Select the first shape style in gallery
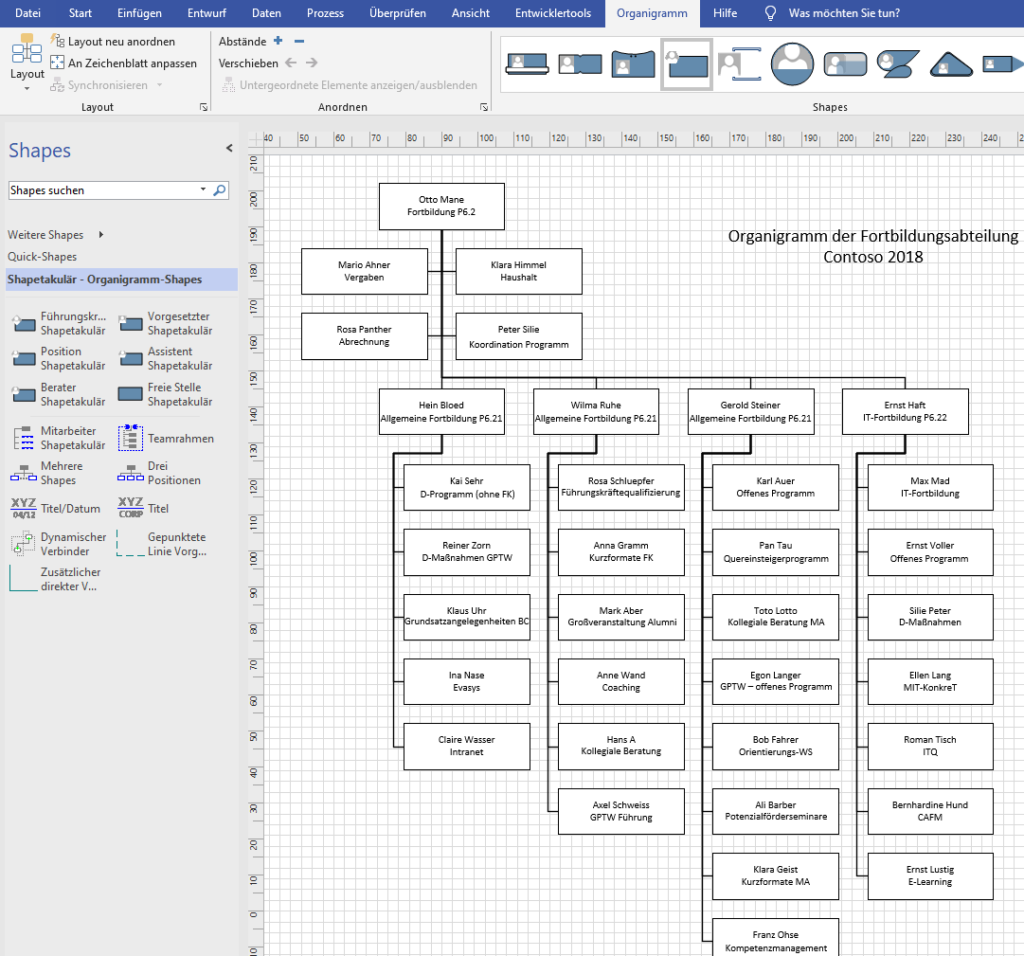1024x956 pixels. (527, 64)
